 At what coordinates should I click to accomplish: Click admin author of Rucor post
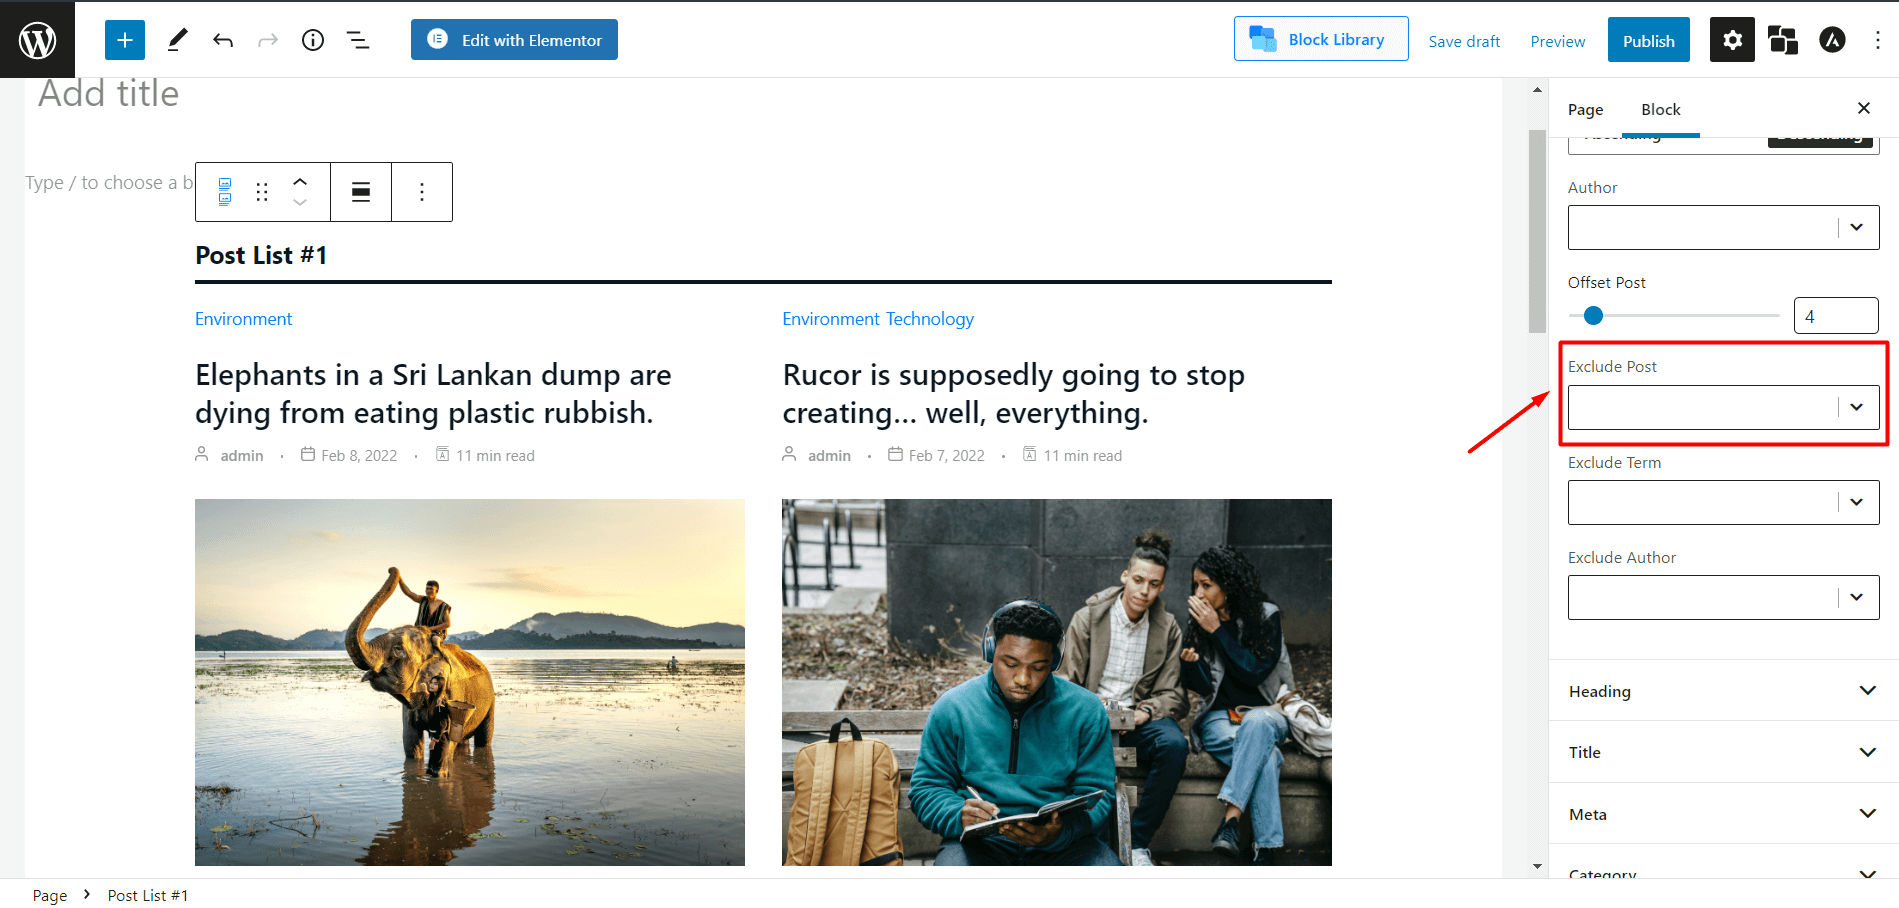pyautogui.click(x=829, y=456)
